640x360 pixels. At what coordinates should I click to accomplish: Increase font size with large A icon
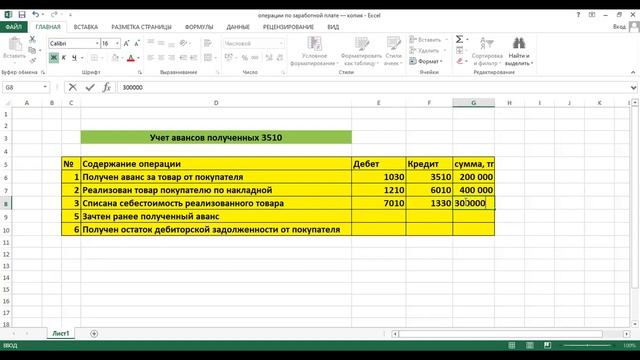127,43
